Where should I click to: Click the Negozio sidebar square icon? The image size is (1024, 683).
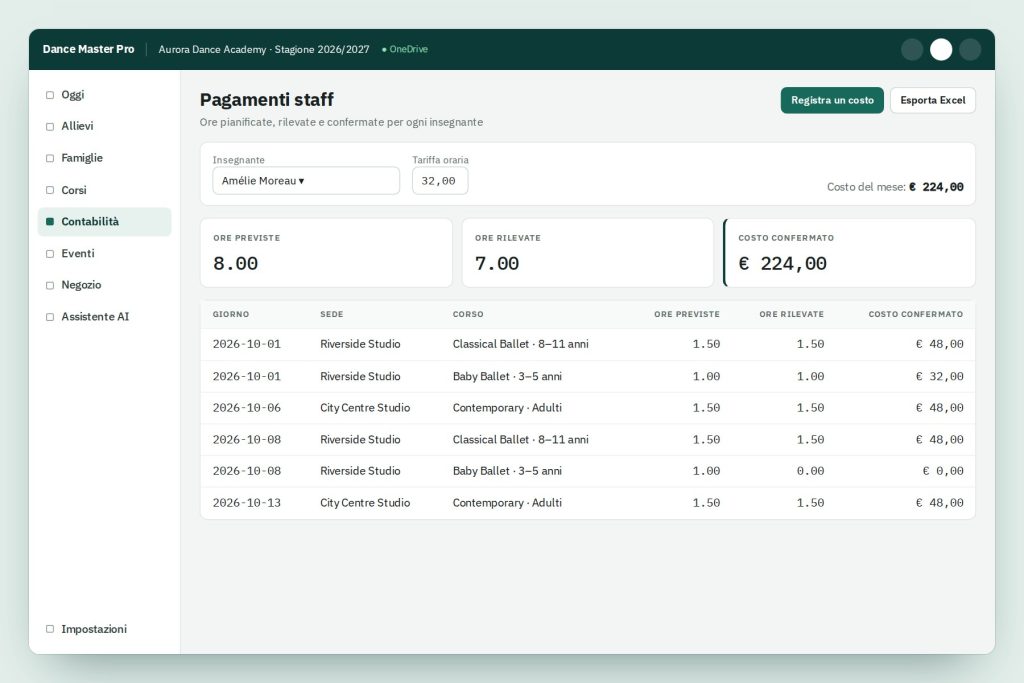click(x=50, y=285)
